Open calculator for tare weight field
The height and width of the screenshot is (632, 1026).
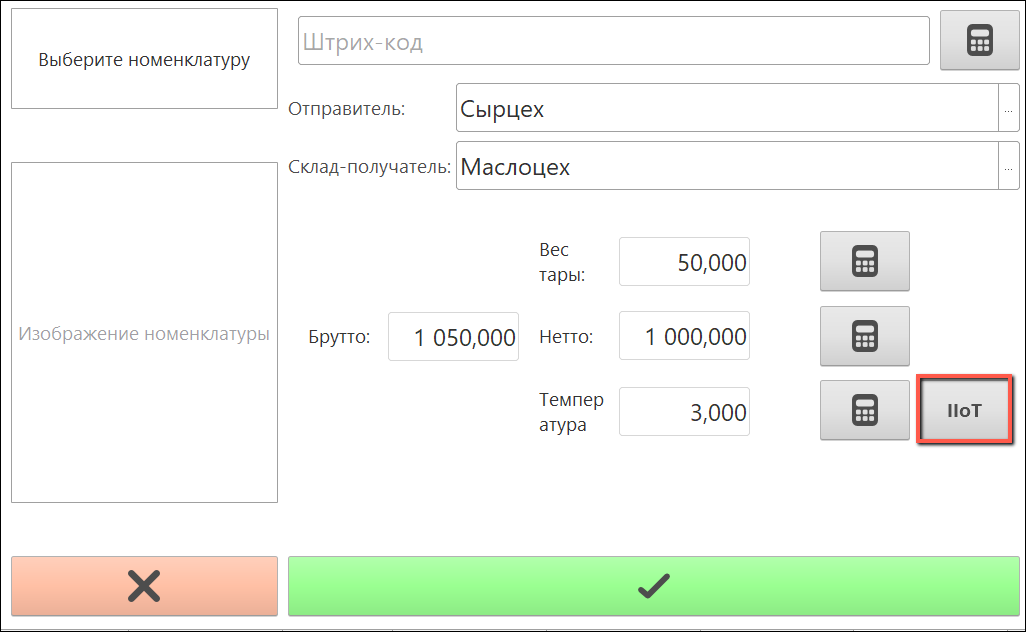[864, 261]
